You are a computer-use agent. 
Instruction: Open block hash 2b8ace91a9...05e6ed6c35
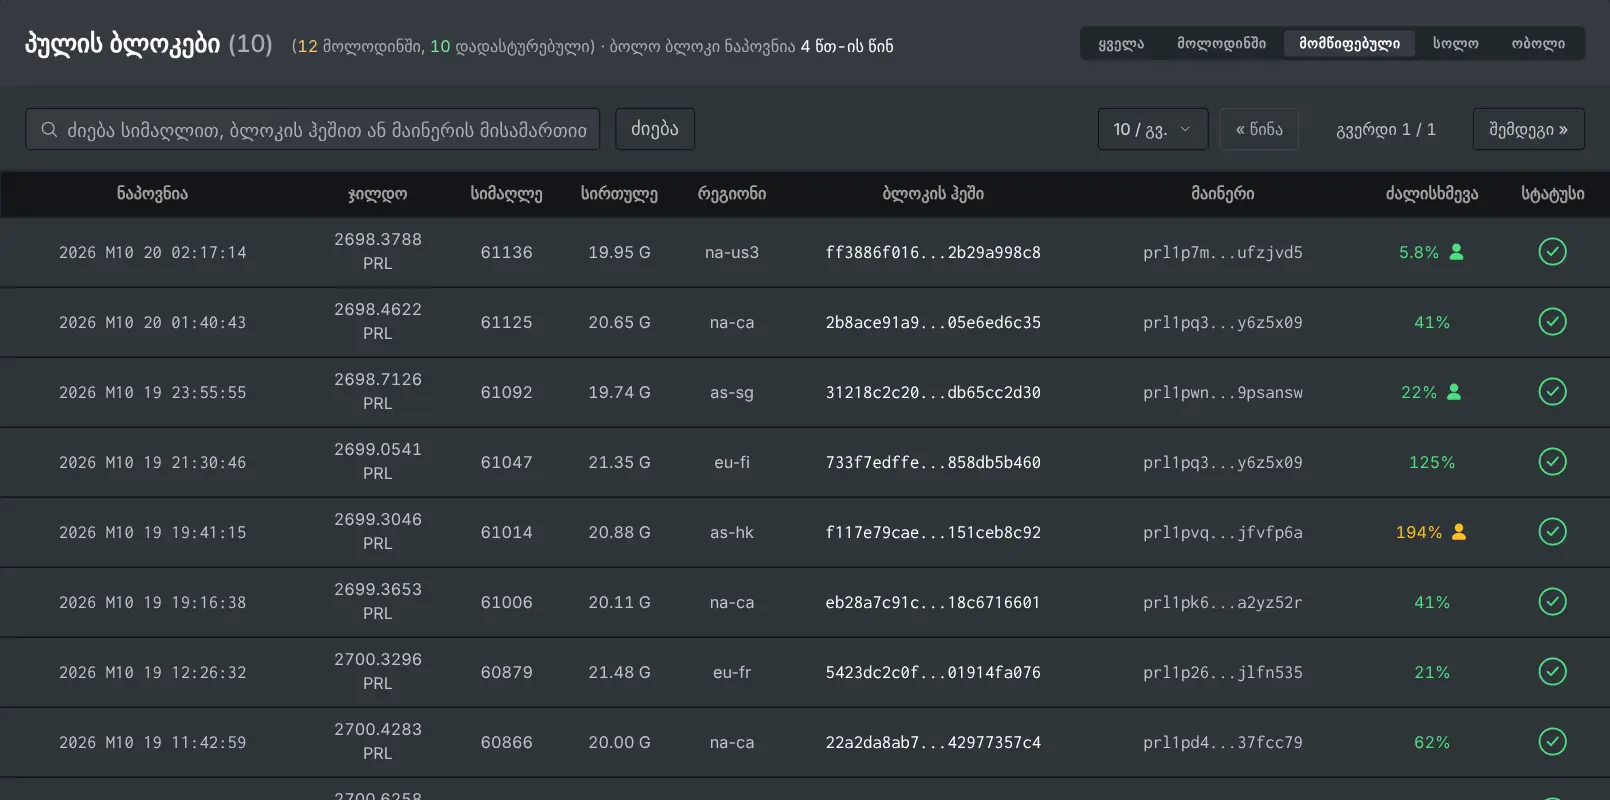point(933,322)
